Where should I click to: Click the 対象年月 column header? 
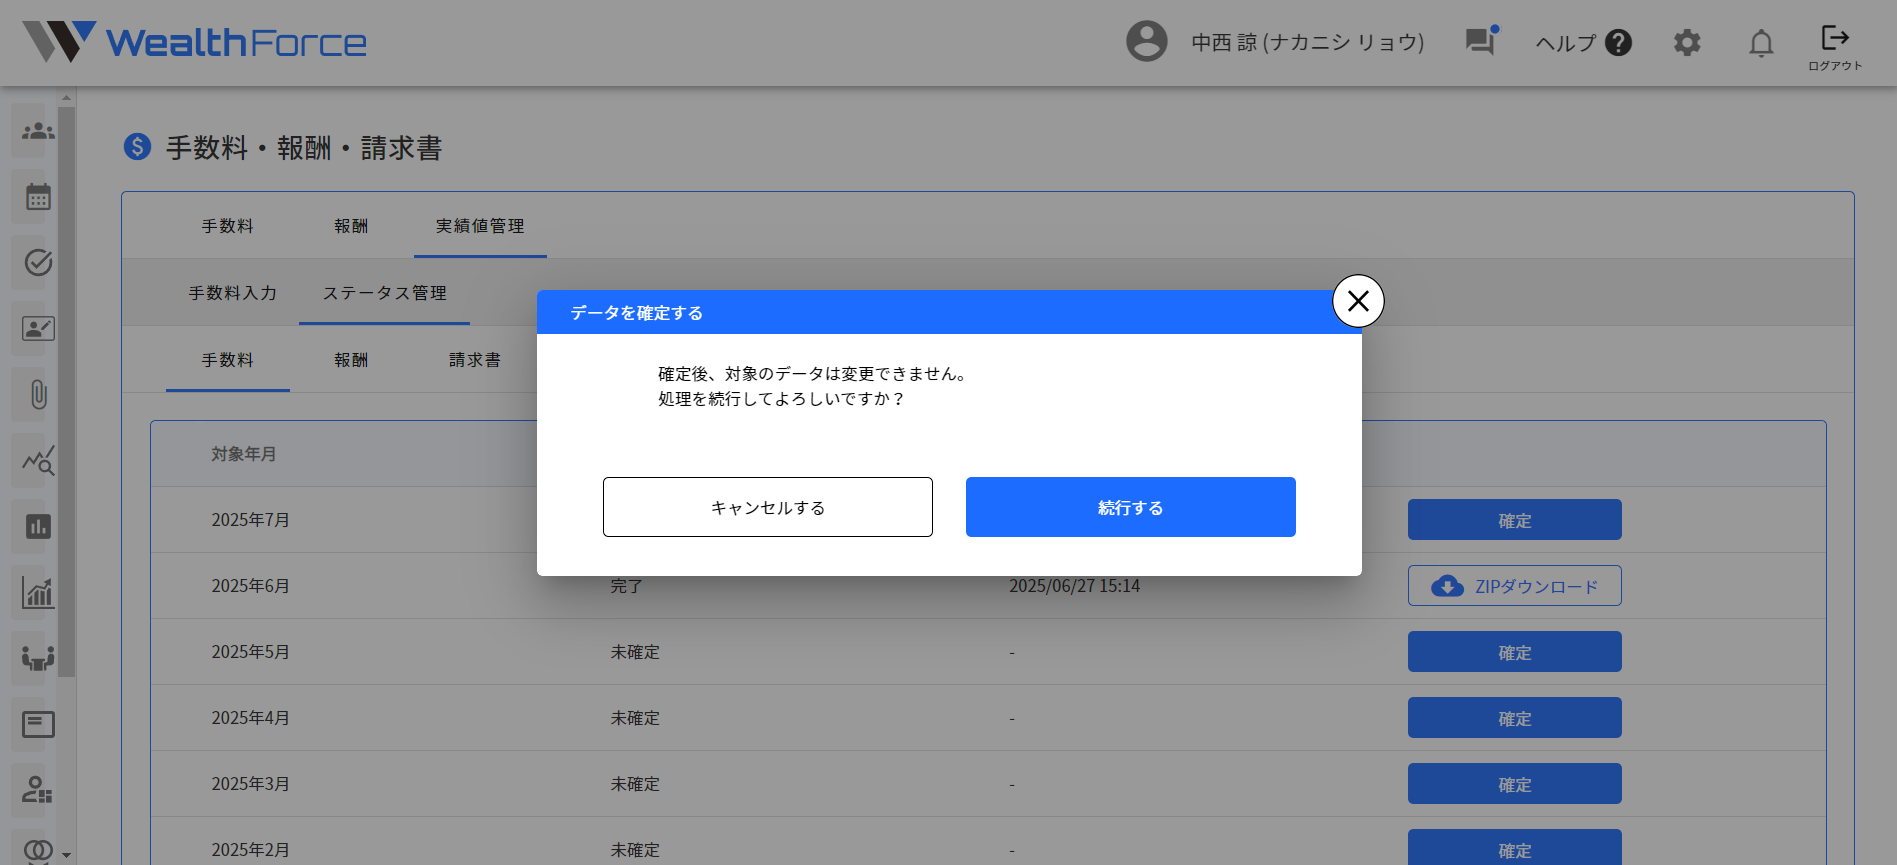click(x=243, y=454)
